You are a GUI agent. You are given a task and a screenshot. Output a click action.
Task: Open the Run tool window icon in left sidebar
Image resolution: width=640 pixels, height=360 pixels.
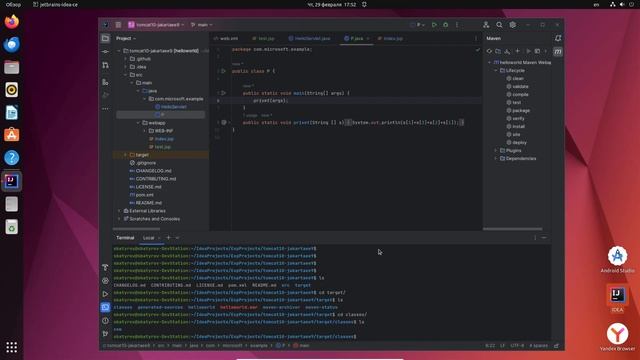(105, 294)
